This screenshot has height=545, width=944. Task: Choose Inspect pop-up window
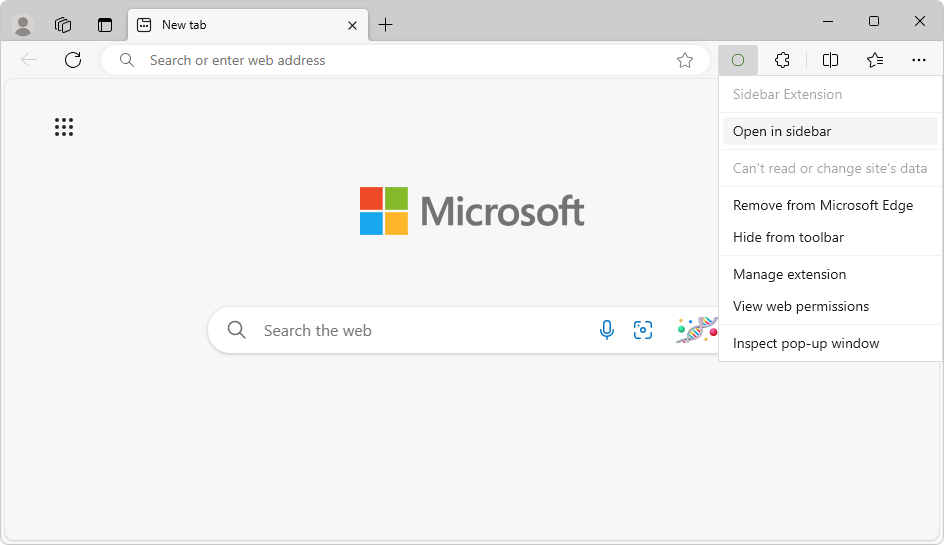[x=830, y=343]
